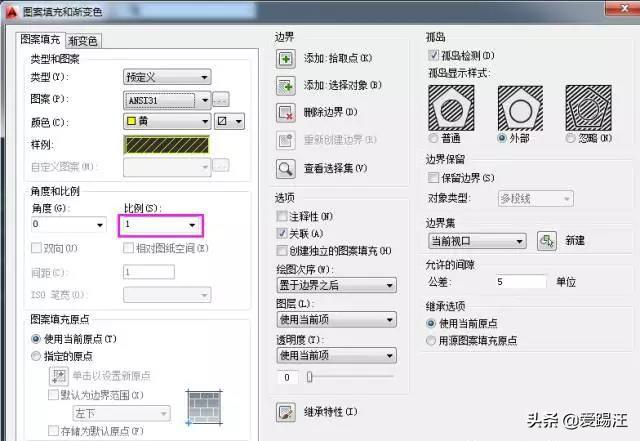Click the 新建 boundary set label
Viewport: 640px width, 441px height.
tap(575, 241)
